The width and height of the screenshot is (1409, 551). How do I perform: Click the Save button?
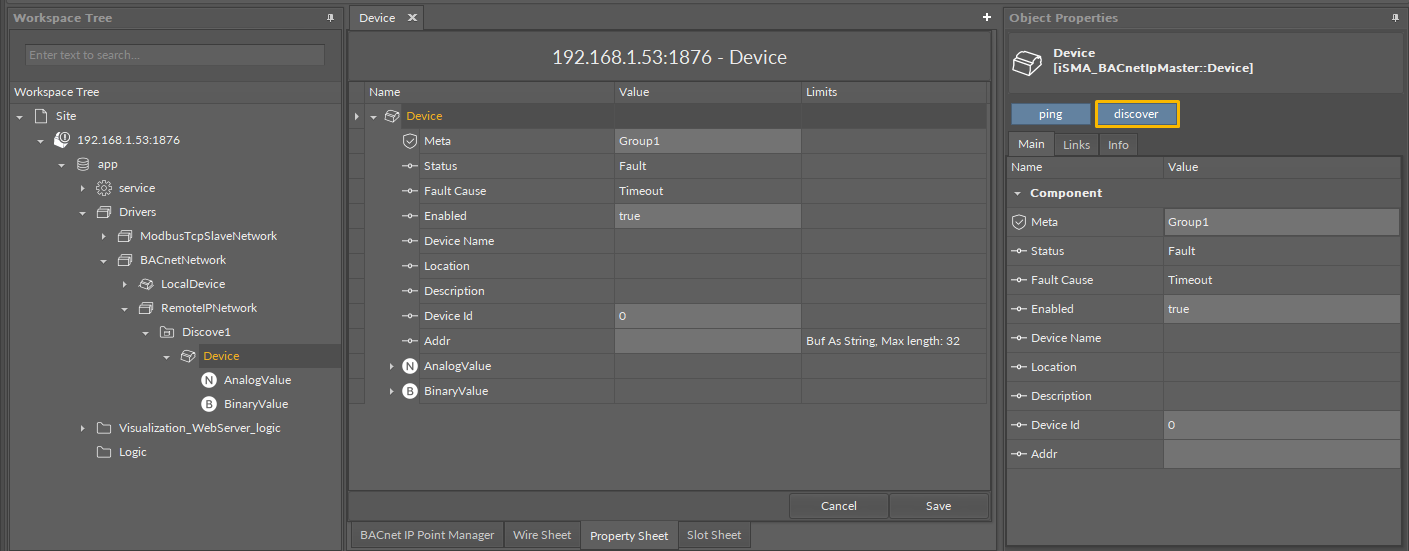point(938,506)
